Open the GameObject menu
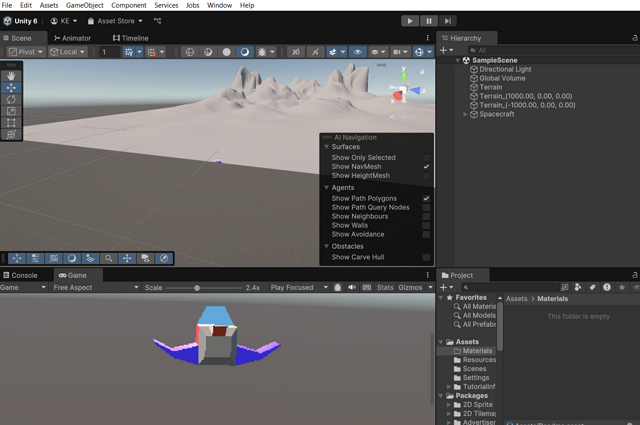 point(84,5)
